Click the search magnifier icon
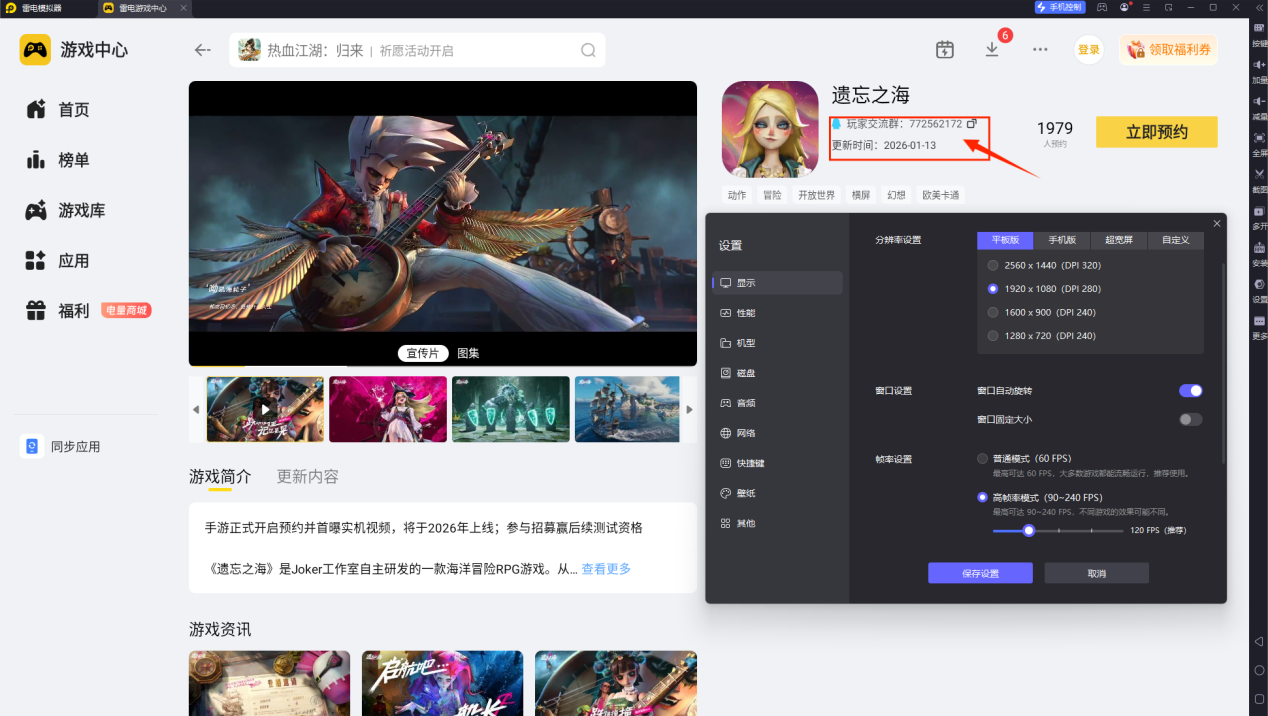The width and height of the screenshot is (1268, 716). tap(589, 50)
